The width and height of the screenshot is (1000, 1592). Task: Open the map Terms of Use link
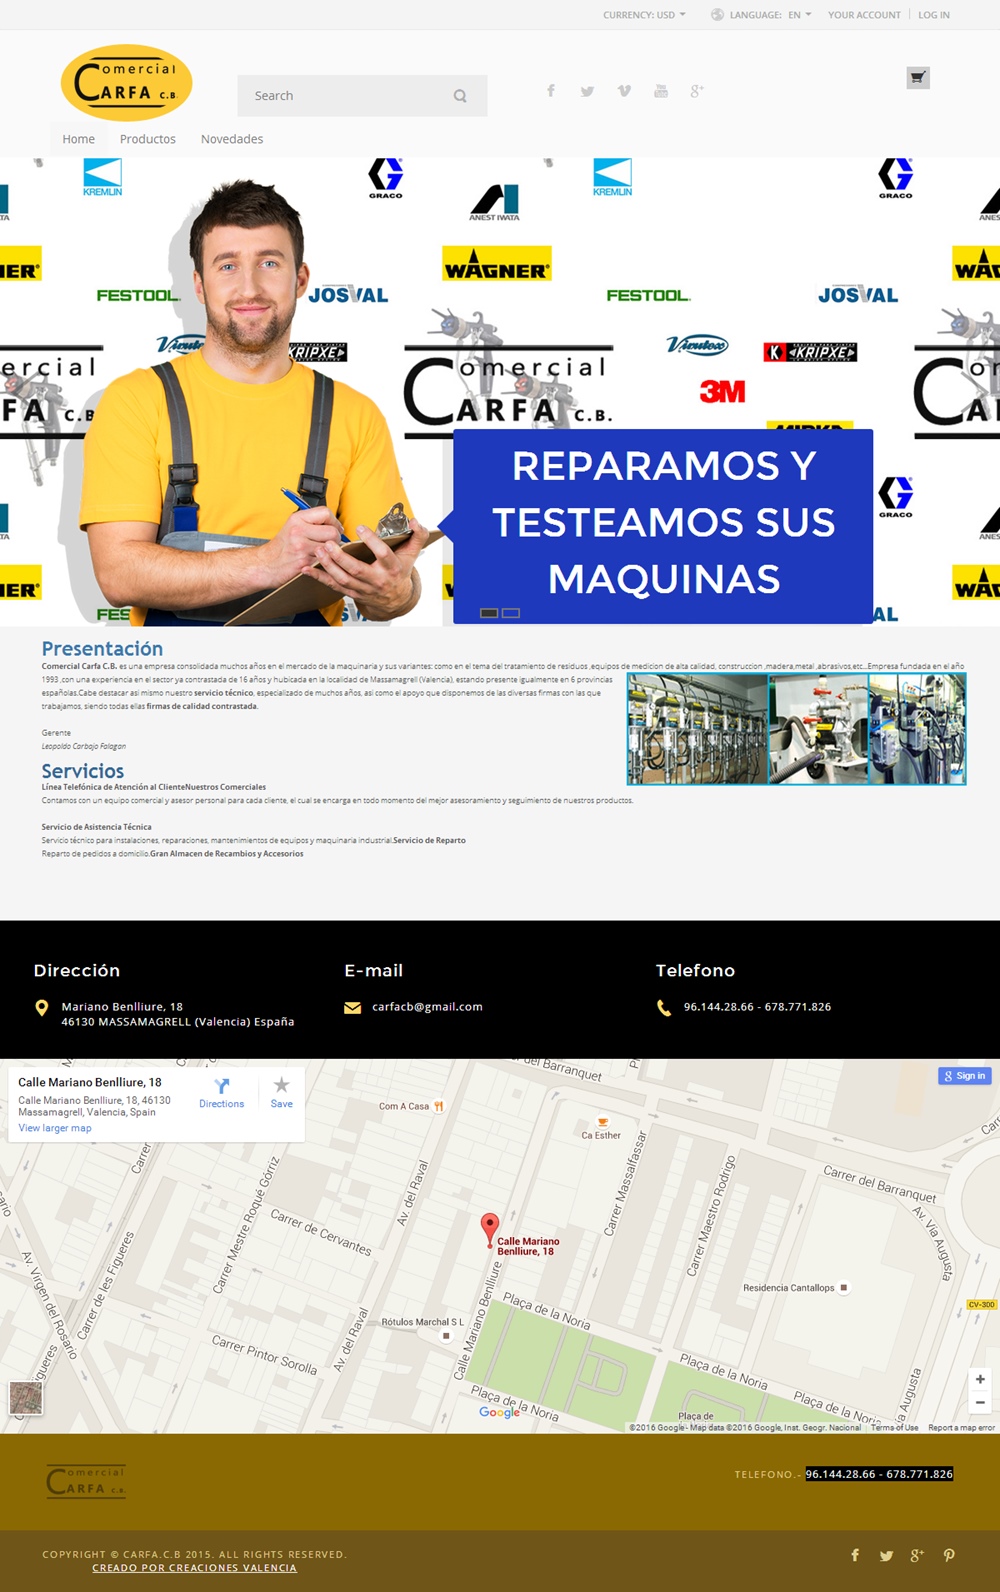point(894,1428)
